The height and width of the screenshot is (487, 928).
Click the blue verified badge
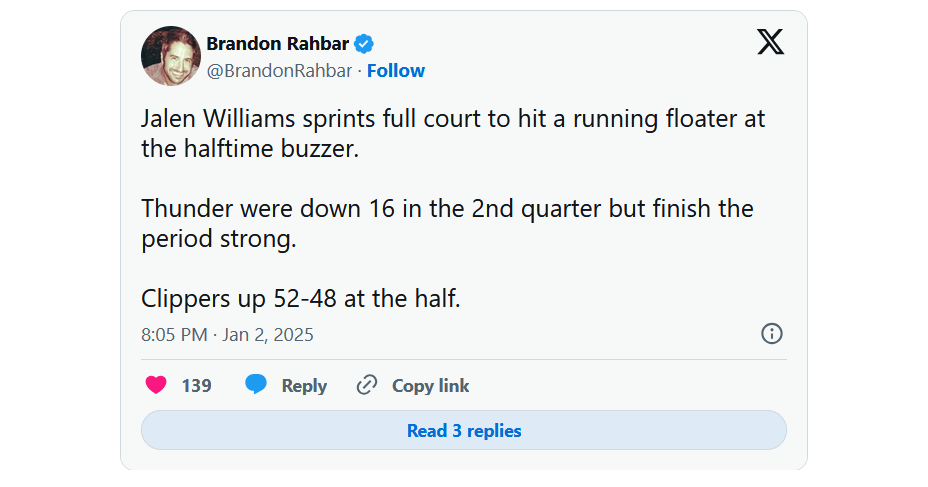[x=365, y=43]
